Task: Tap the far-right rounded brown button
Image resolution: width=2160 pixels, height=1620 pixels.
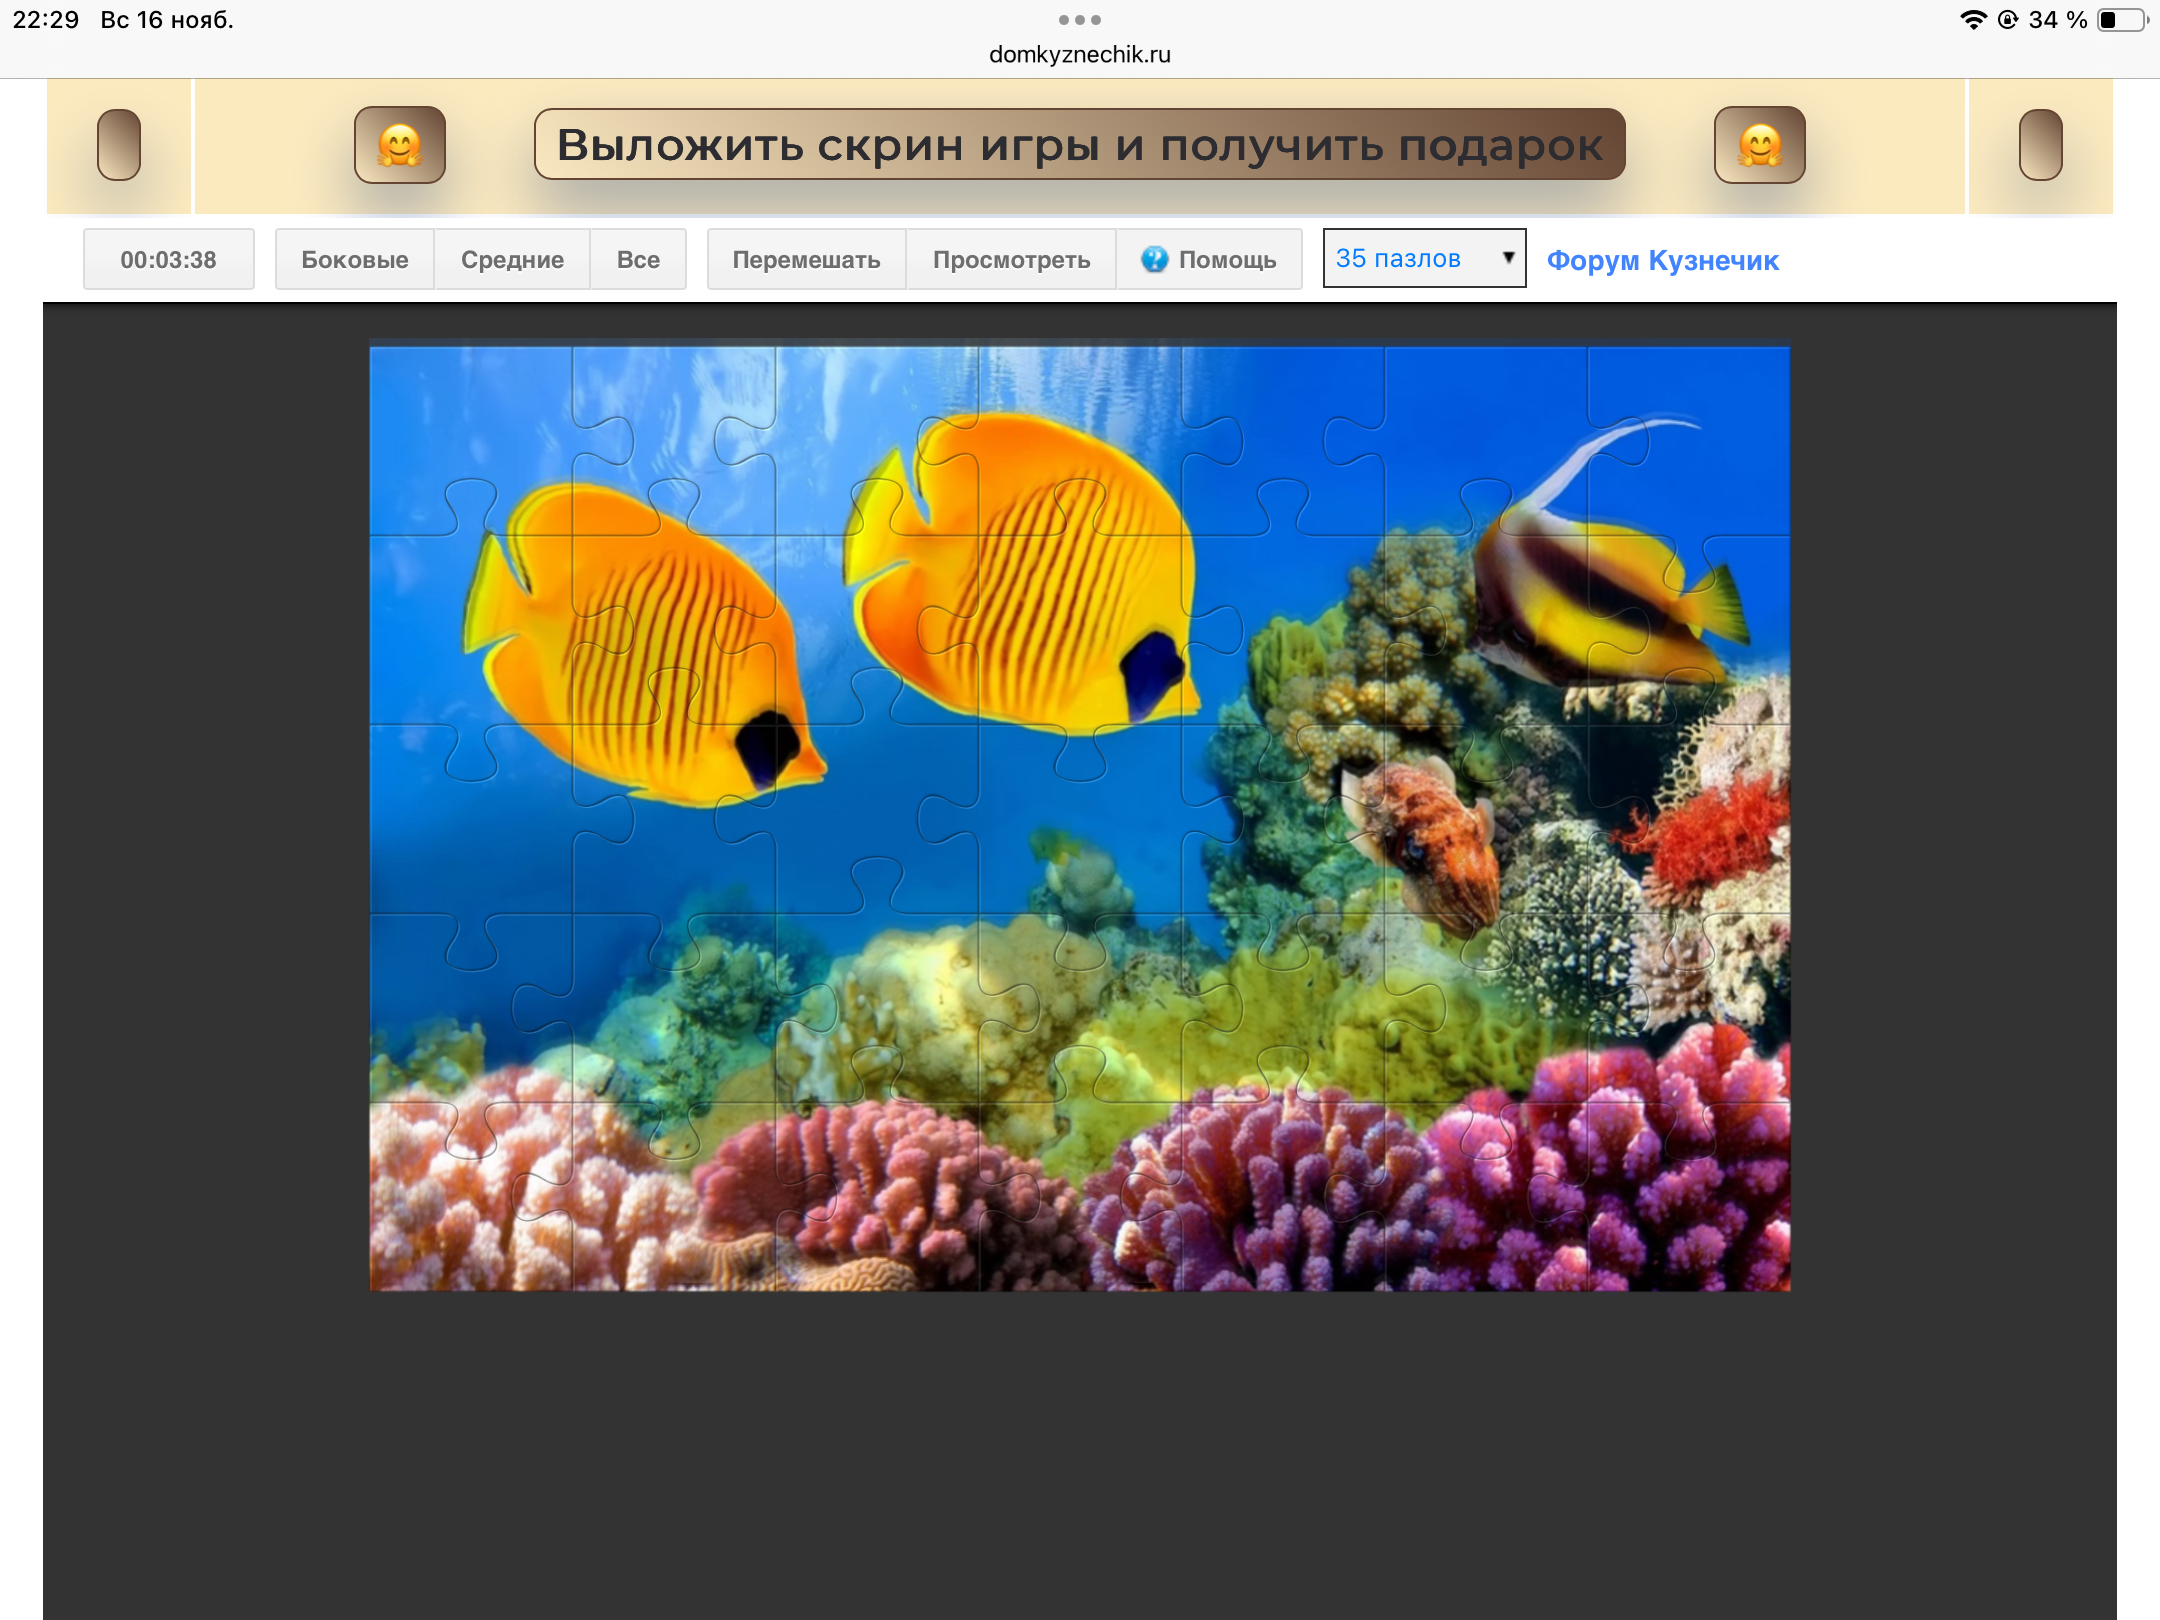Action: [2040, 145]
